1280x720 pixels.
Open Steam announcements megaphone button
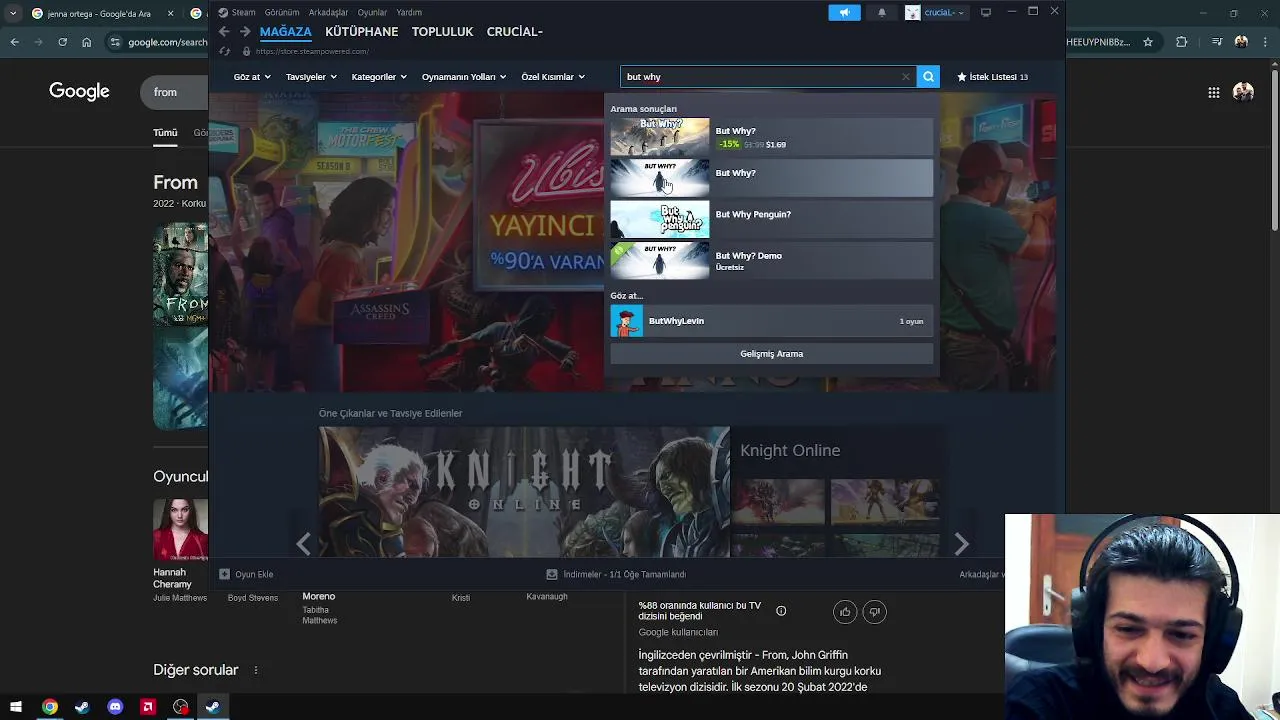pyautogui.click(x=844, y=12)
